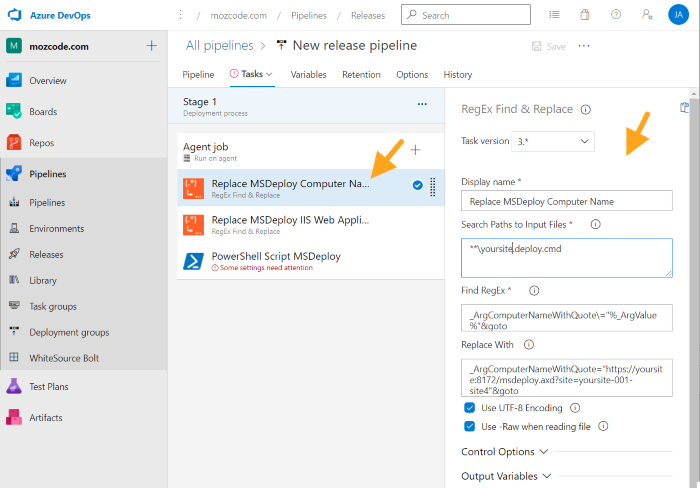Click the right panel vertical scrollbar

pyautogui.click(x=694, y=288)
